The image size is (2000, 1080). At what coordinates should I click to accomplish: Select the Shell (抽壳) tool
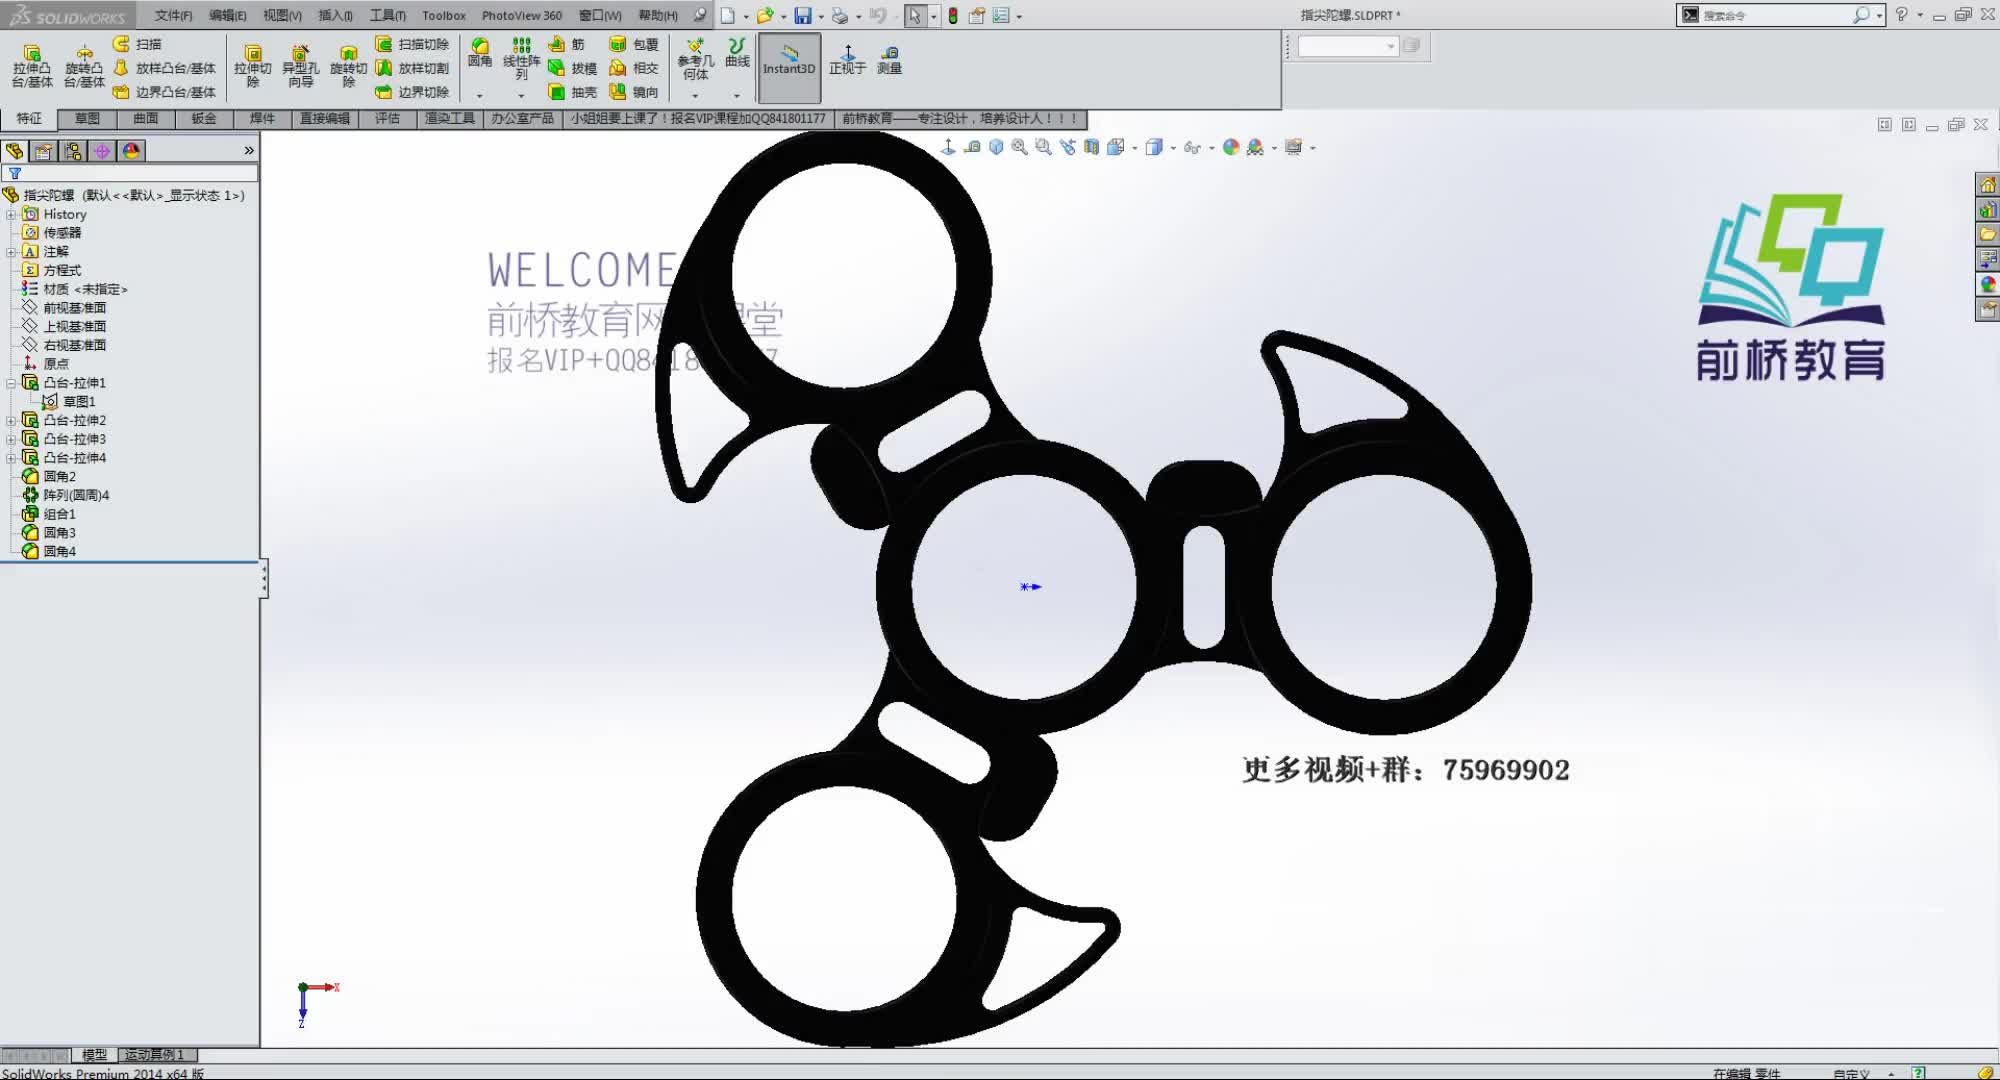572,92
